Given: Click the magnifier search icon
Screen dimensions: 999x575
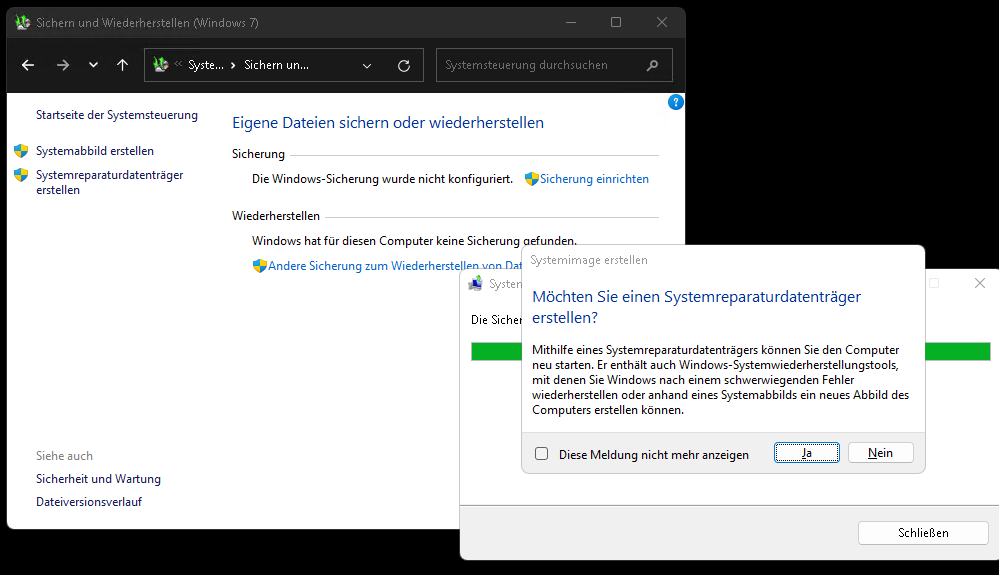Looking at the screenshot, I should pos(652,65).
